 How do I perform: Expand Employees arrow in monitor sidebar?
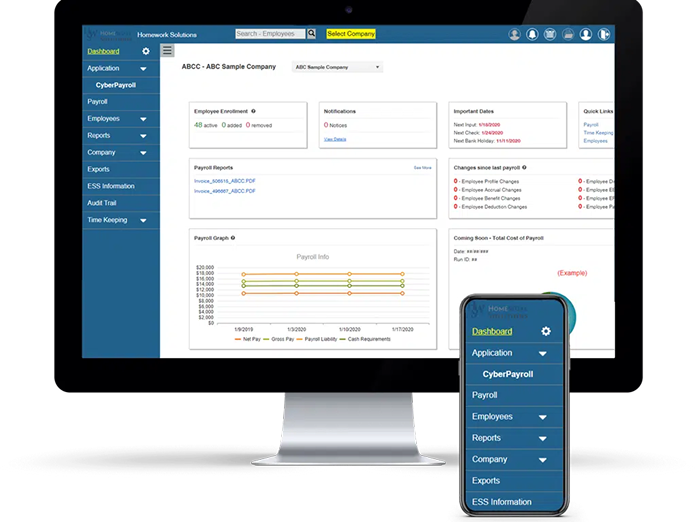click(x=143, y=119)
